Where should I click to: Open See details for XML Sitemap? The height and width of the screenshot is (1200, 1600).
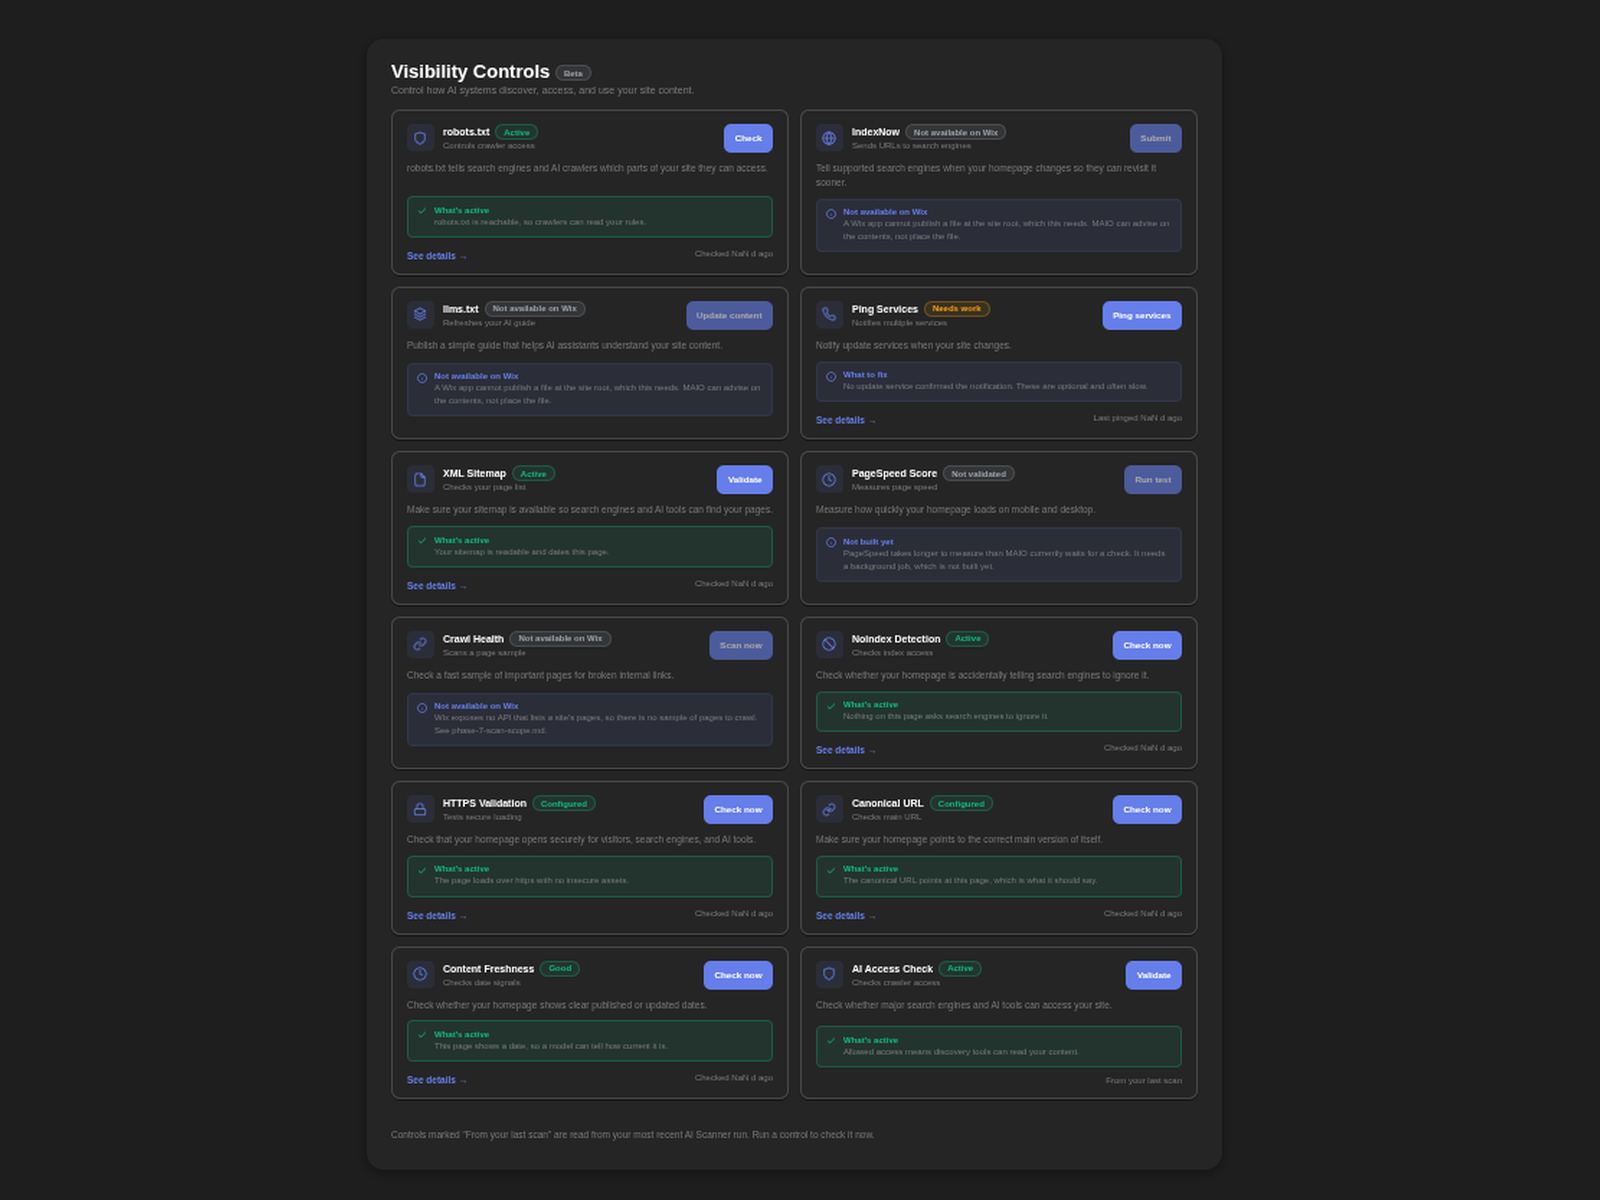[x=437, y=586]
